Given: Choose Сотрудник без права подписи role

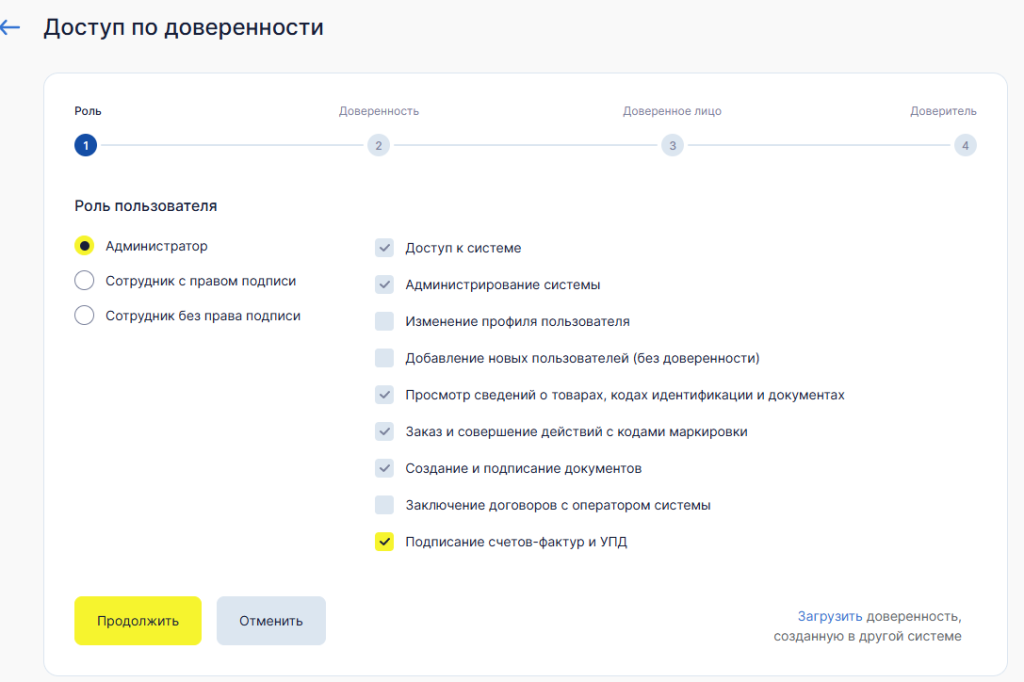Looking at the screenshot, I should [x=84, y=315].
